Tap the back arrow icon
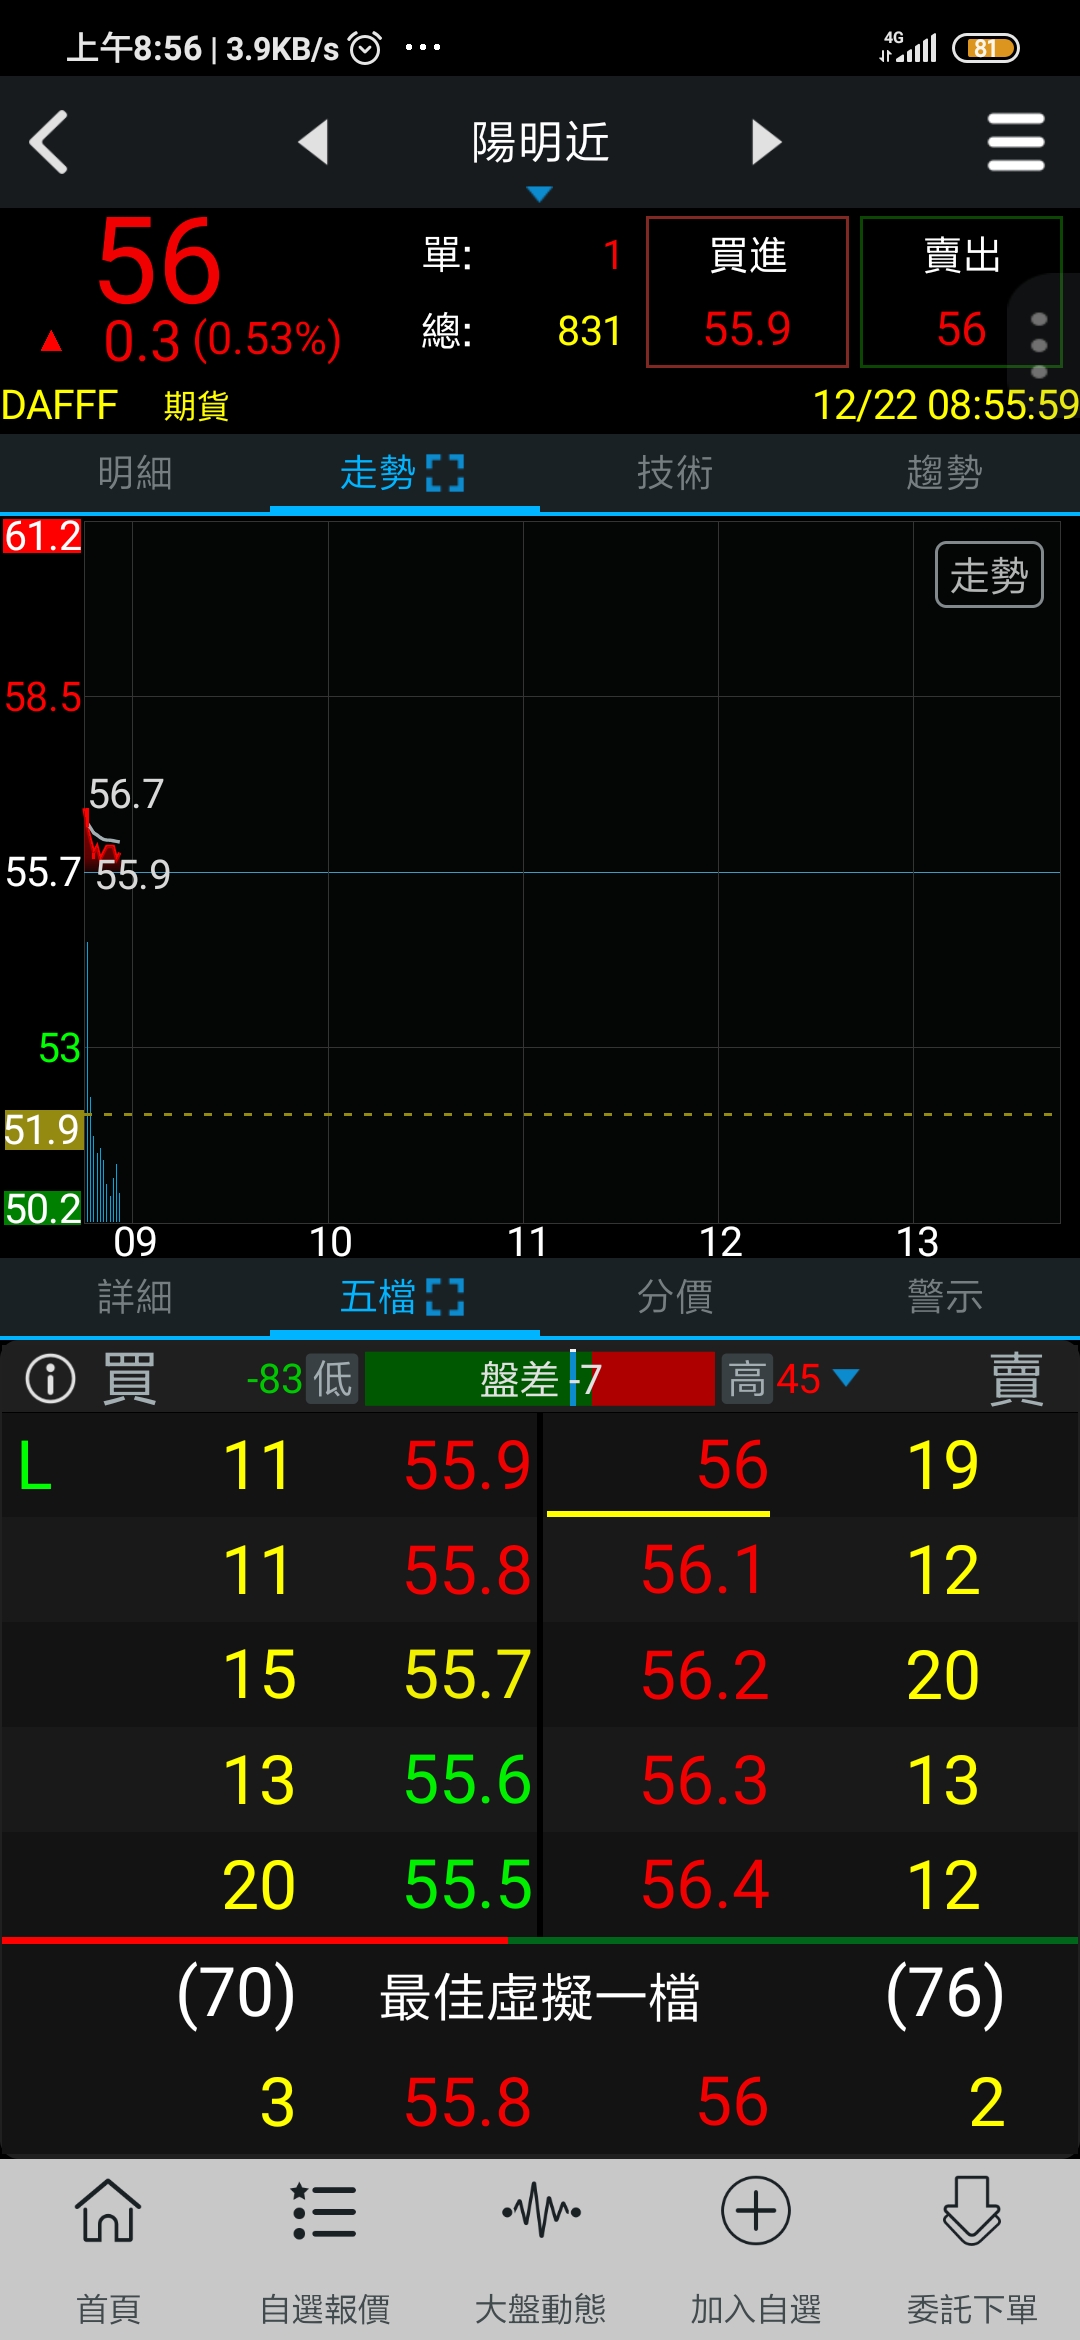This screenshot has width=1080, height=2340. point(48,142)
